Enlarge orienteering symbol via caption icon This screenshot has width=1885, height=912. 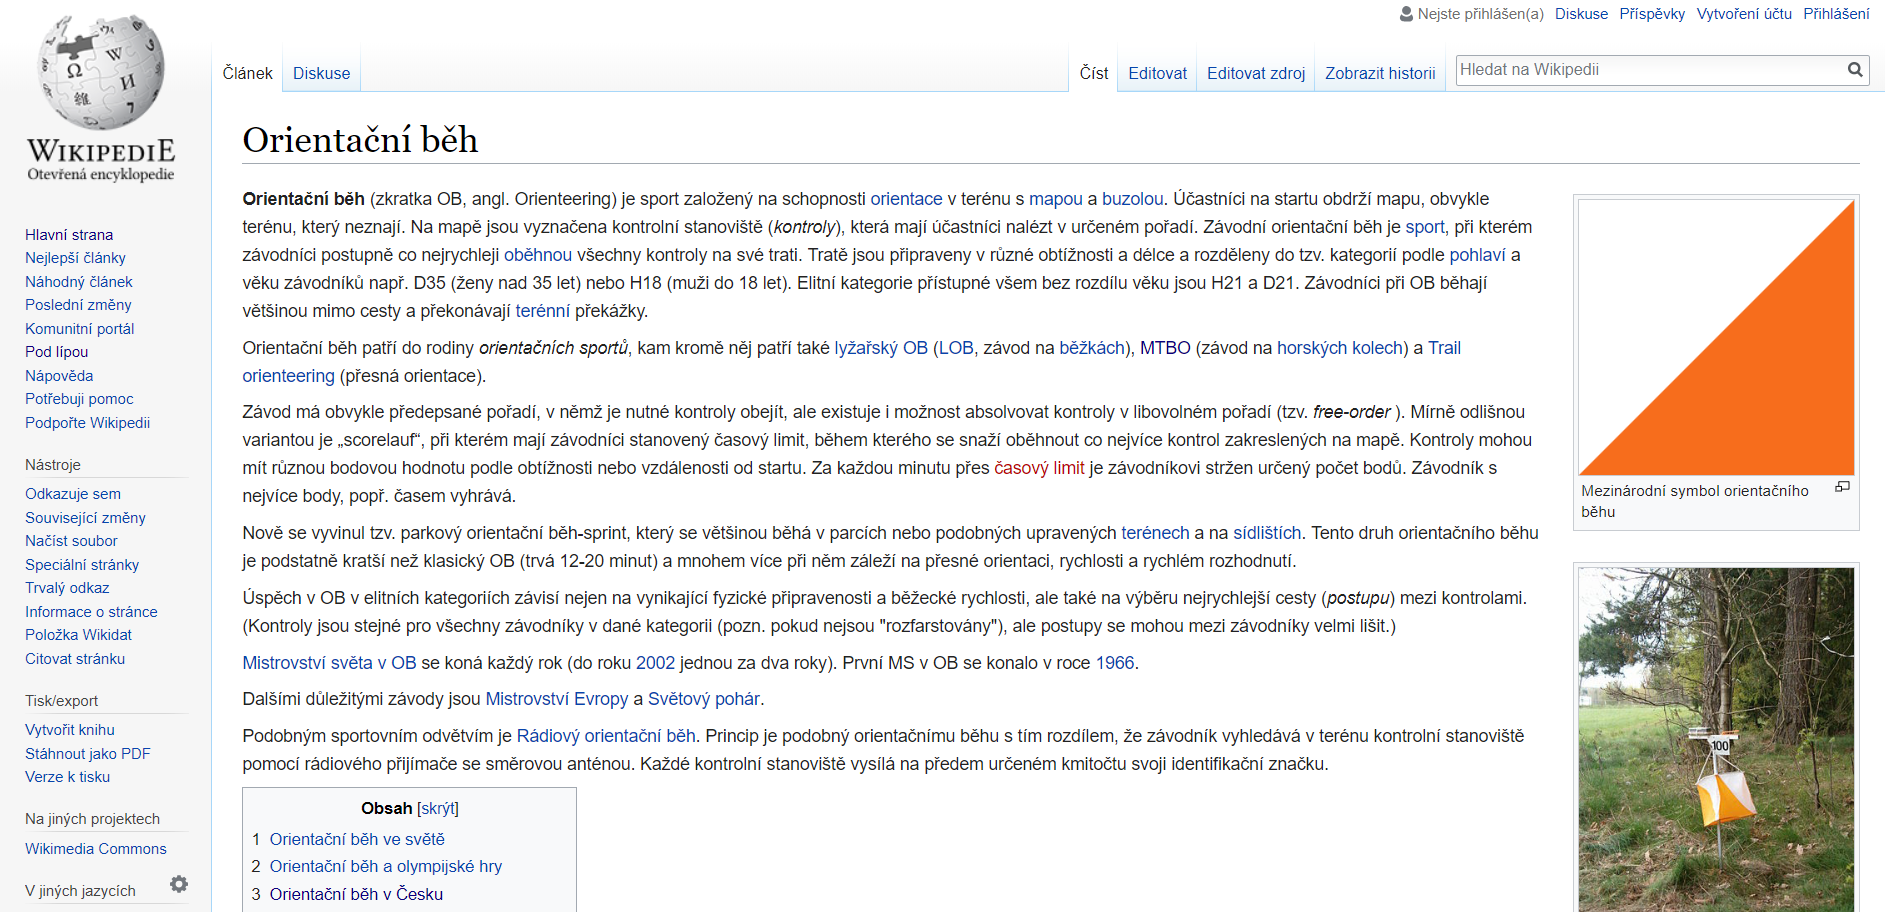[x=1842, y=487]
